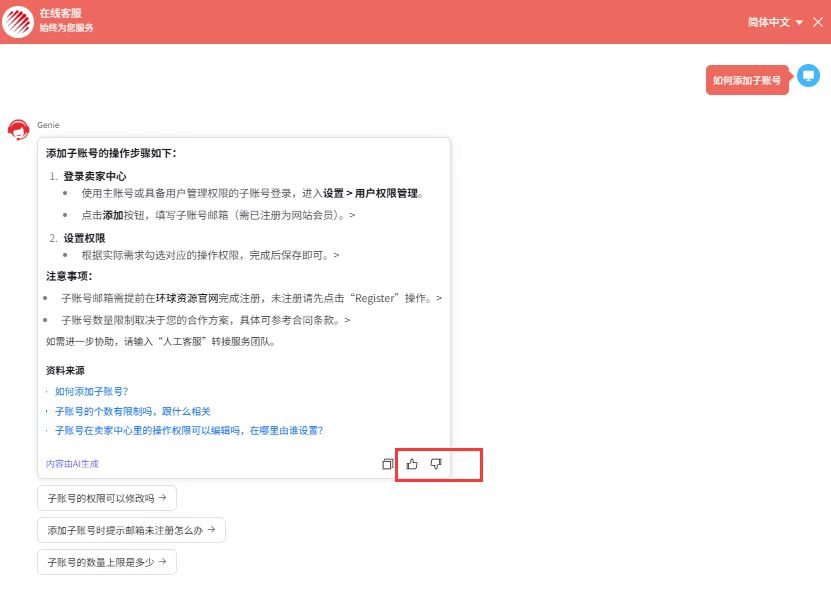Click suggestion 子账号的数量上限是多少
Viewport: 831px width, 590px height.
[107, 562]
